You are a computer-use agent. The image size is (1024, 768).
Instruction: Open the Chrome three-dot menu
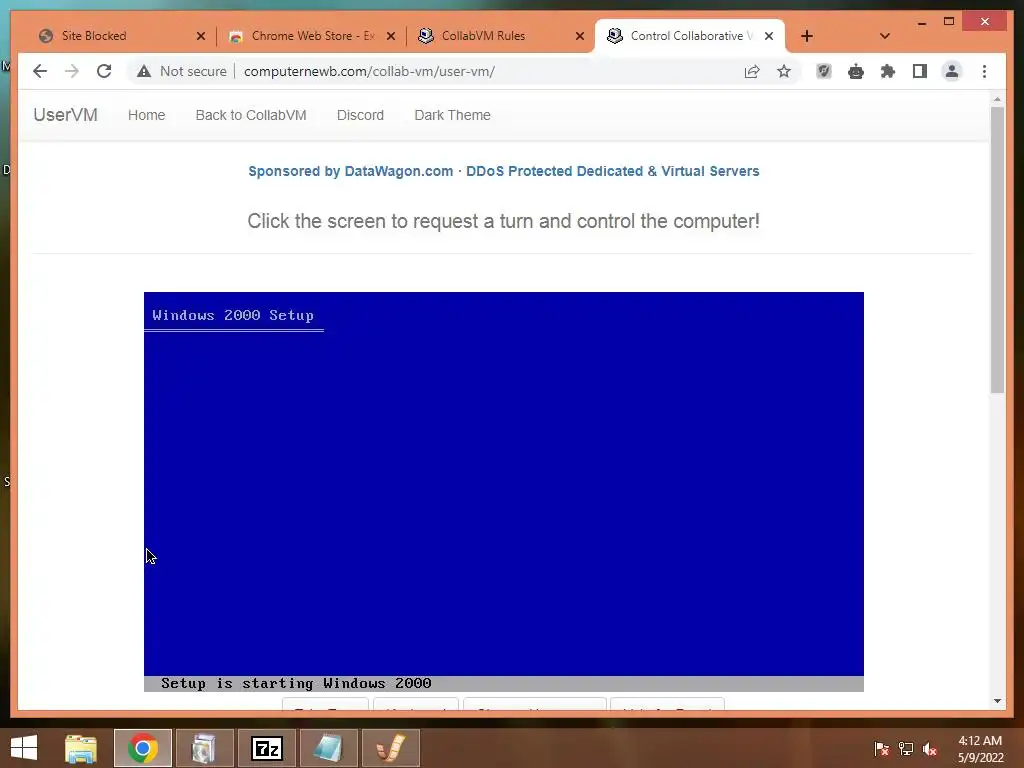pyautogui.click(x=984, y=71)
